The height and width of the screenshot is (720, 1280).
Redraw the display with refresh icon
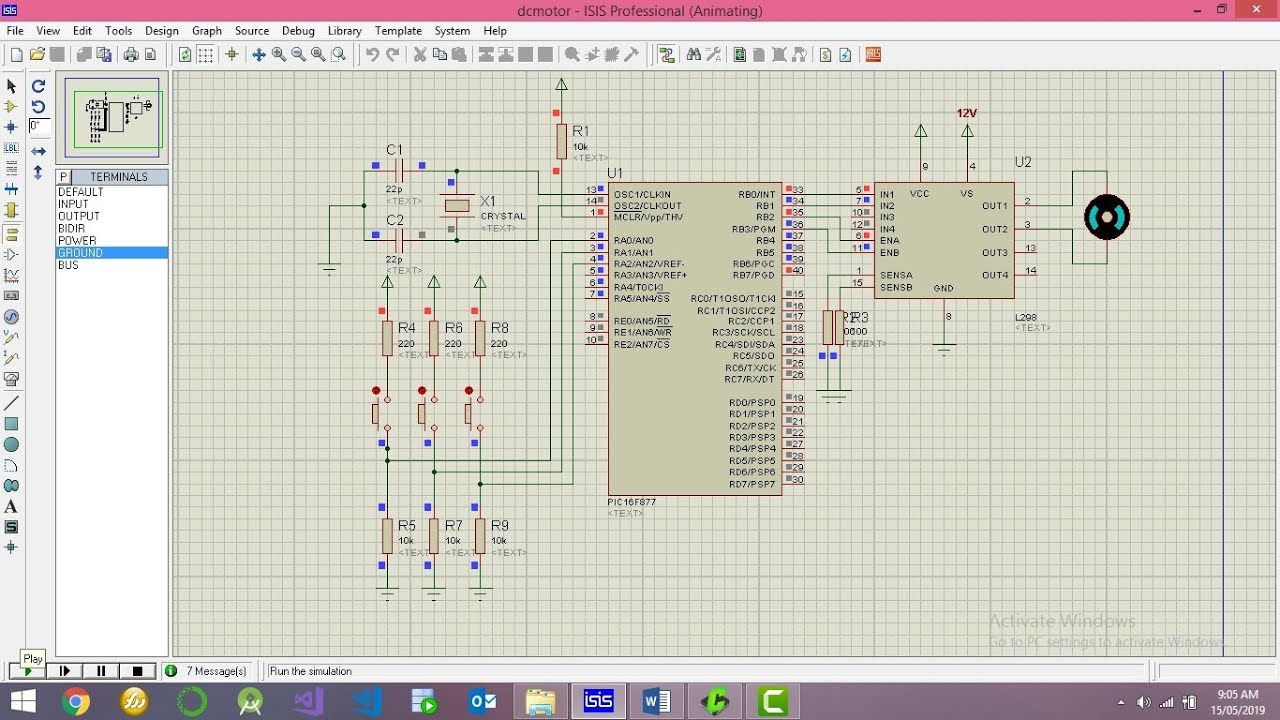pos(185,55)
